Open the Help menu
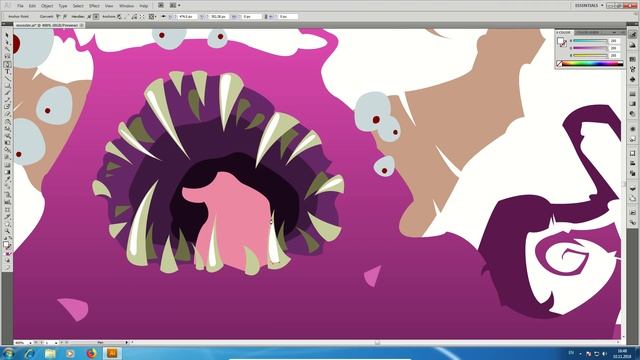The height and width of the screenshot is (360, 640). pyautogui.click(x=143, y=6)
